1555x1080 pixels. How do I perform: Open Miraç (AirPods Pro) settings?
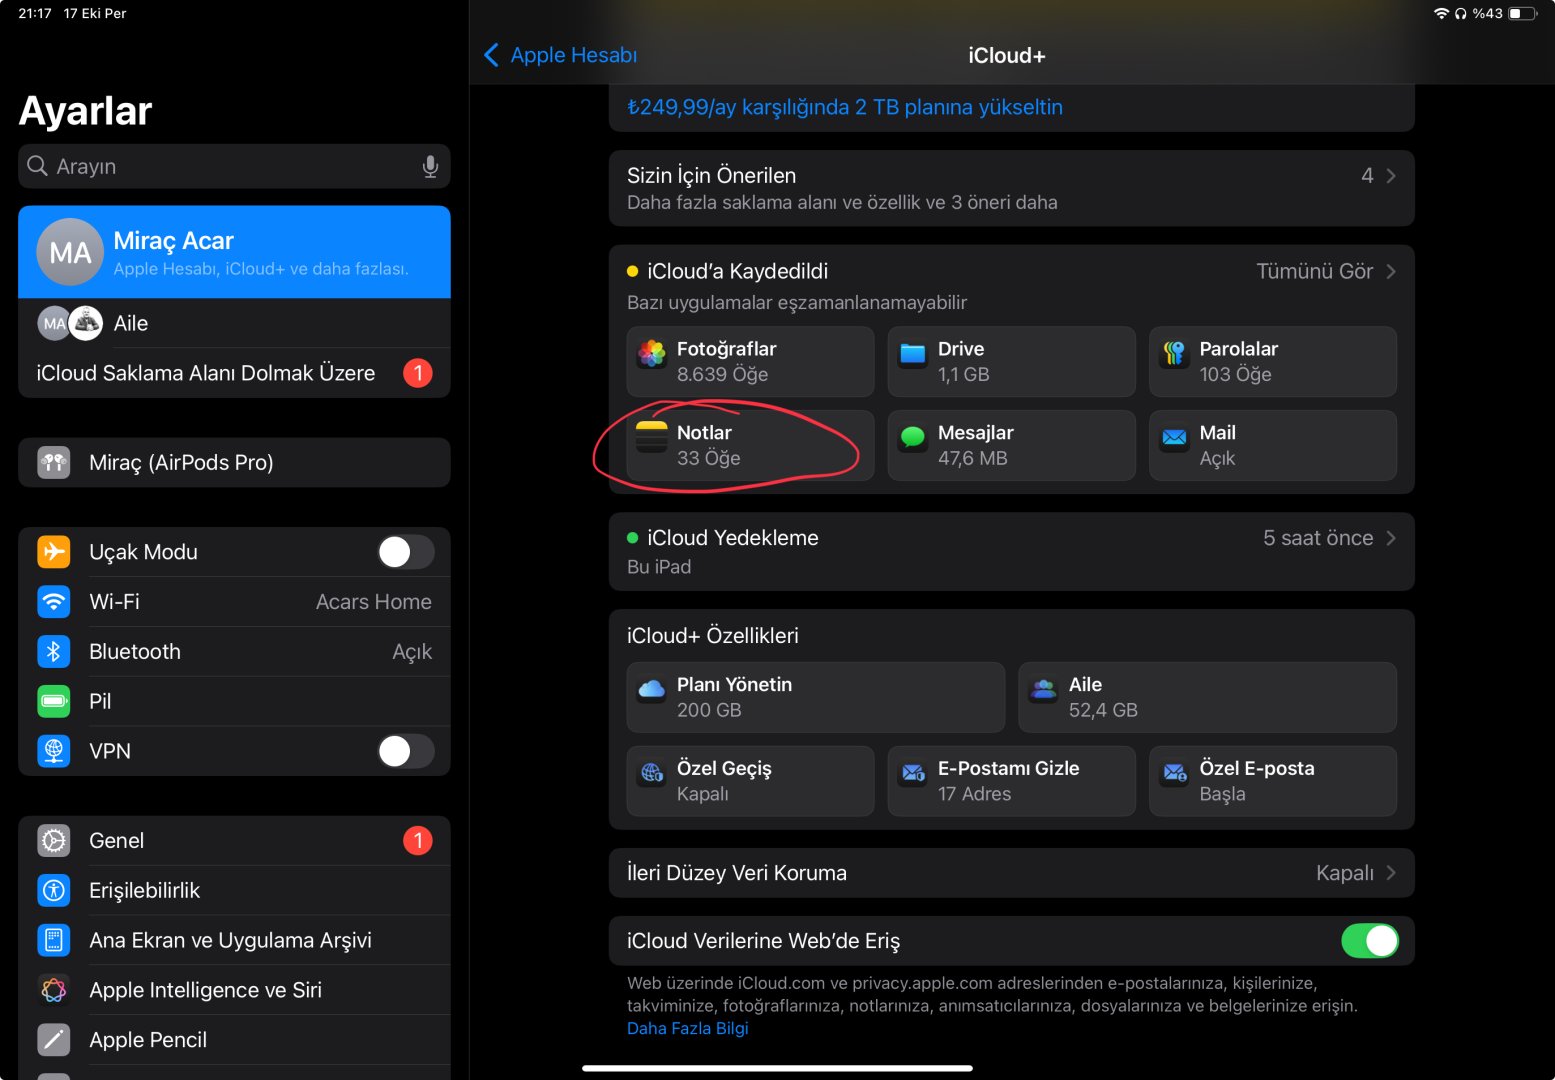point(234,462)
